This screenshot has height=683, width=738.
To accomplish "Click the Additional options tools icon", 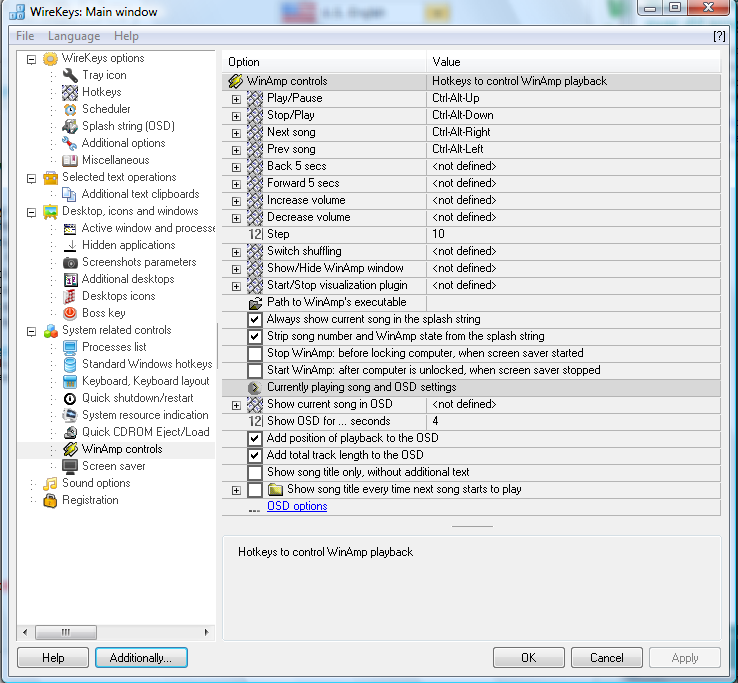I will coord(70,143).
